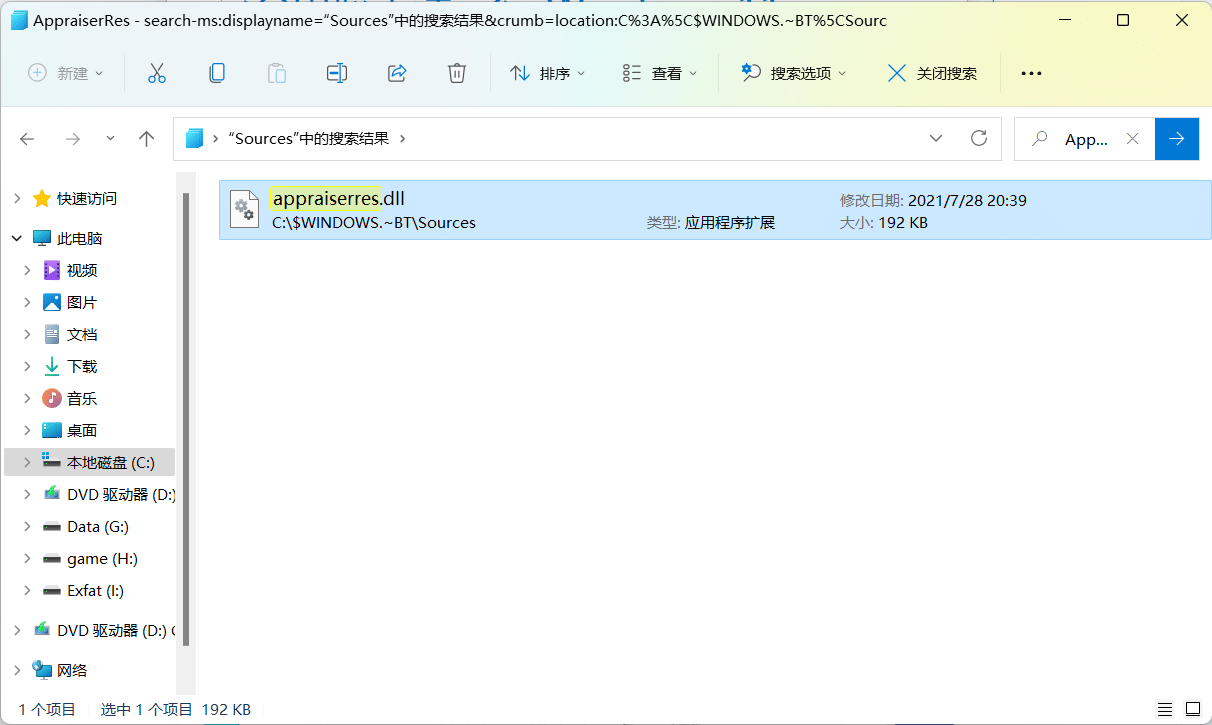Click the address bar folder icon

click(x=194, y=139)
